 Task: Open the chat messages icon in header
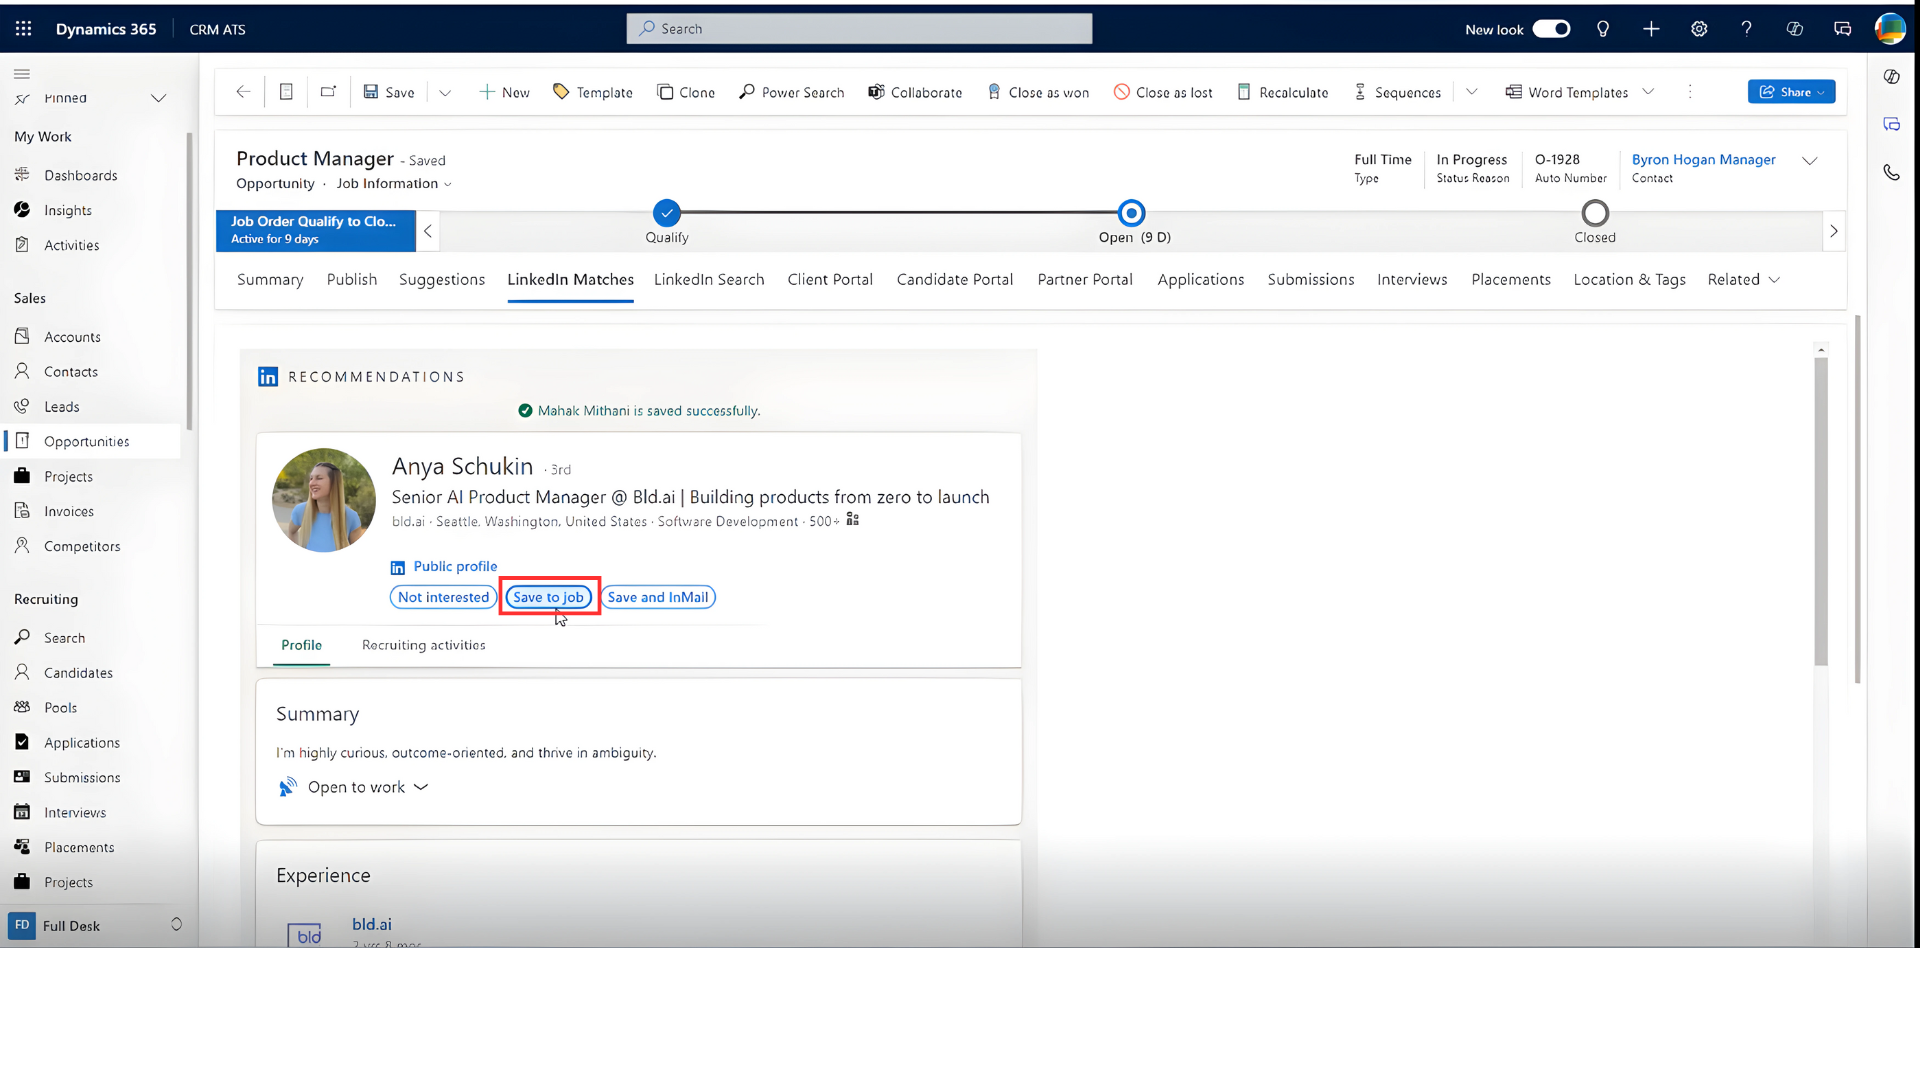pos(1843,29)
